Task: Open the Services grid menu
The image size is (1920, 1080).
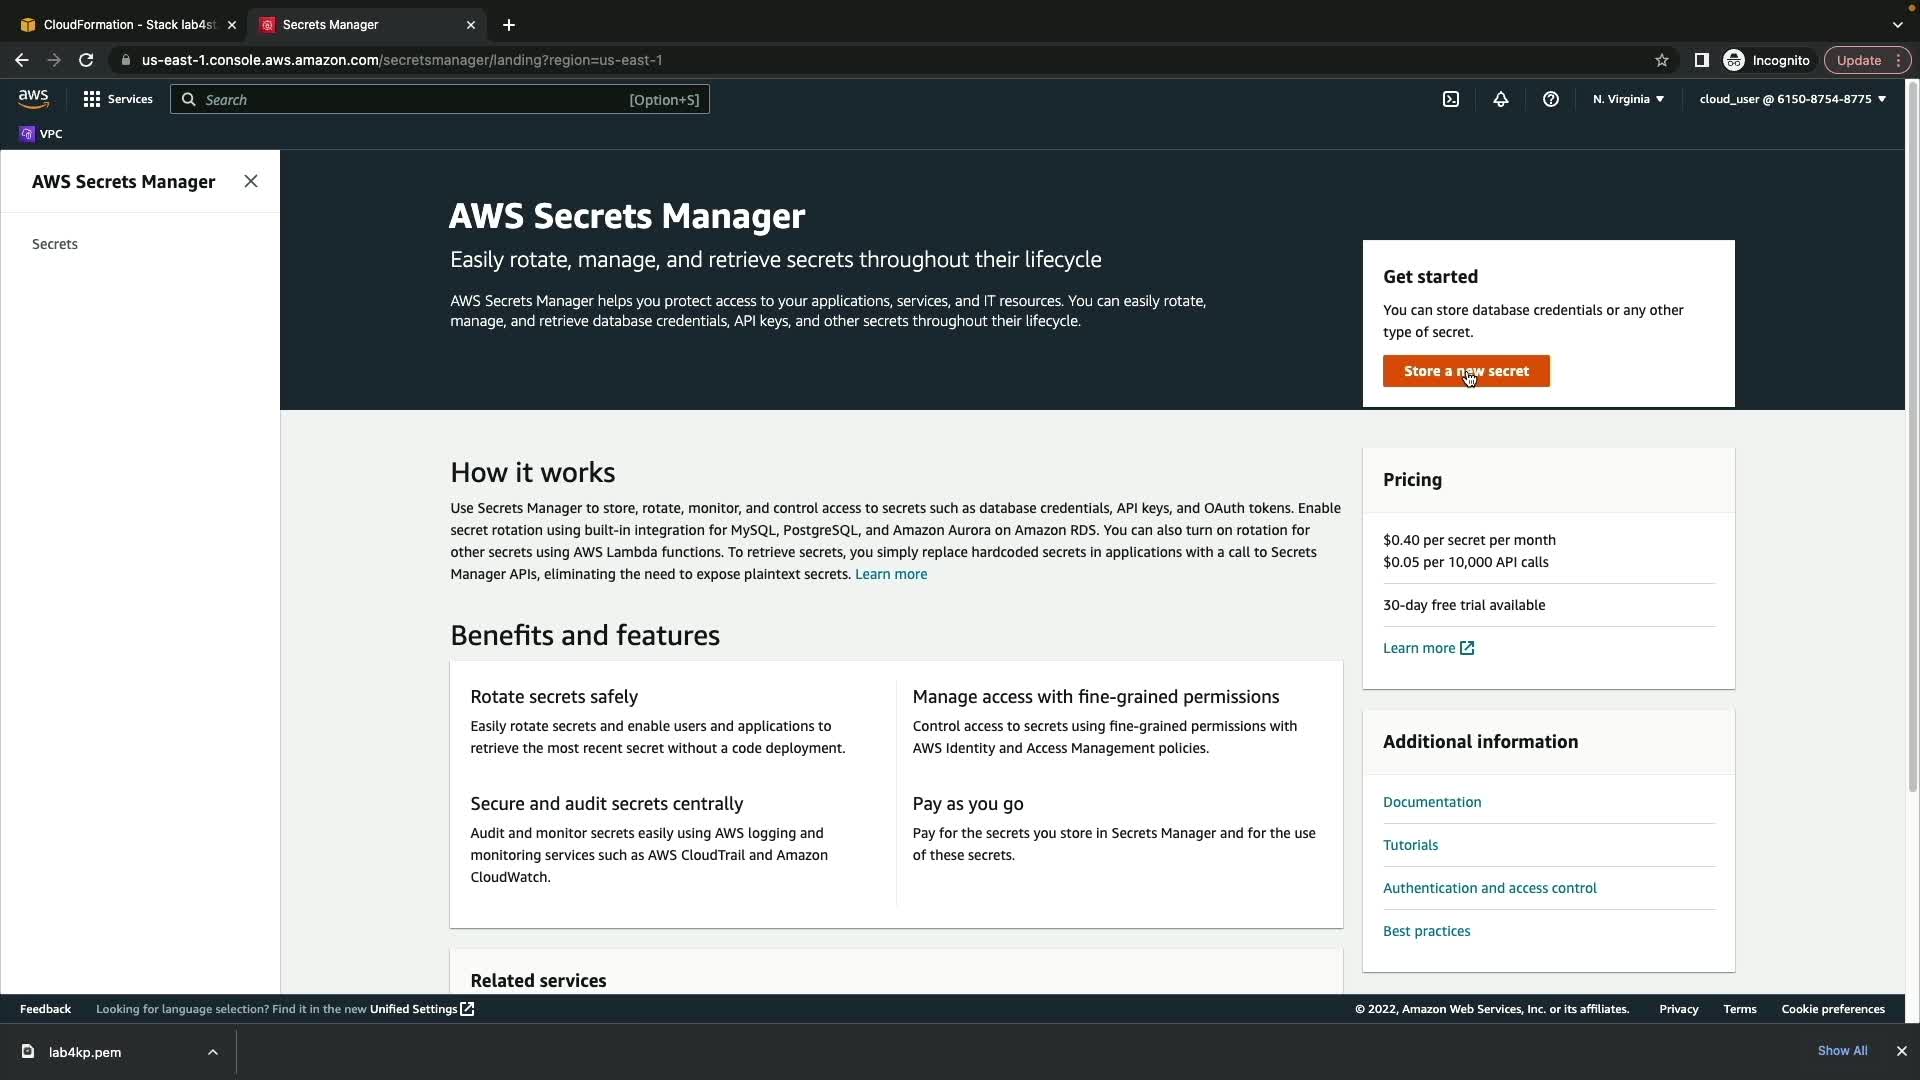Action: tap(118, 99)
